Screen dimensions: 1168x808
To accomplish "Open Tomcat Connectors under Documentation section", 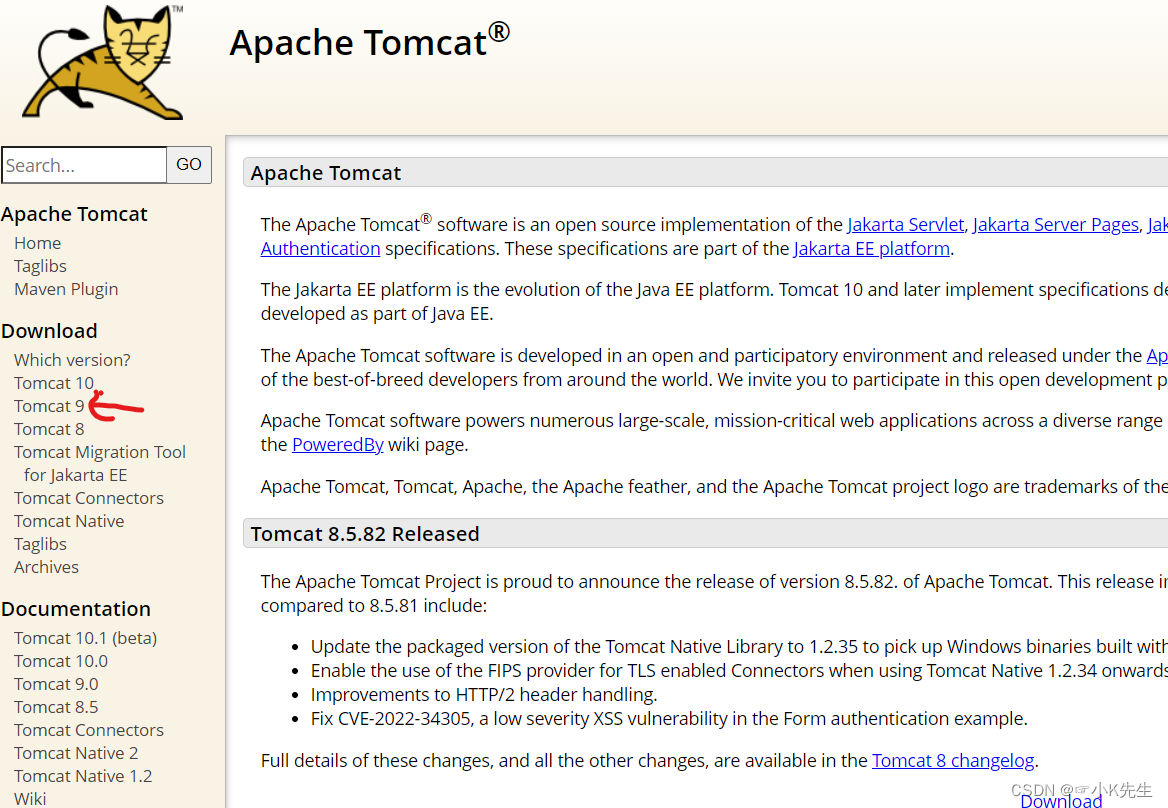I will (x=89, y=731).
